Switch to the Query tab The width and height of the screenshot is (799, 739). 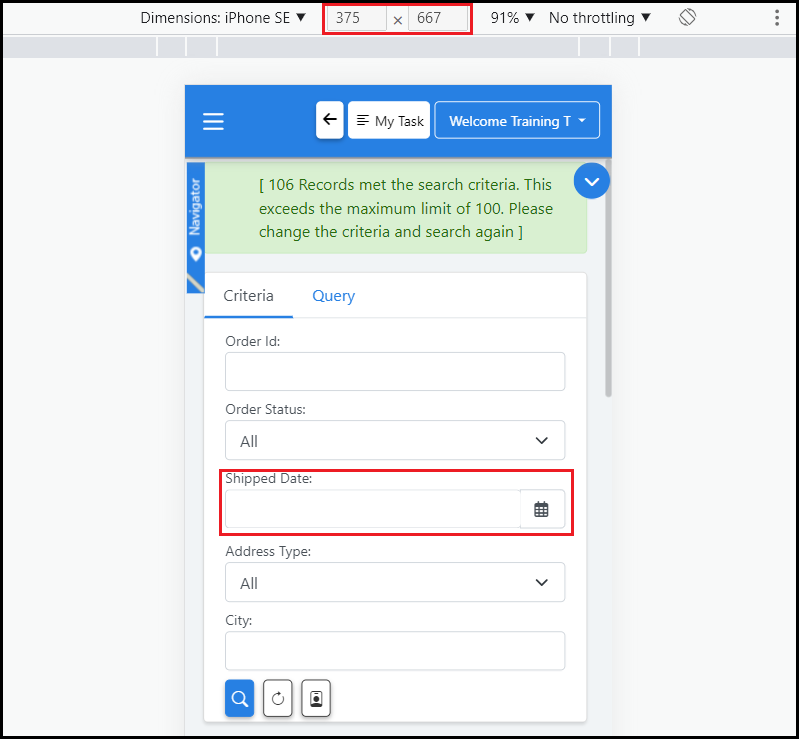[x=333, y=296]
